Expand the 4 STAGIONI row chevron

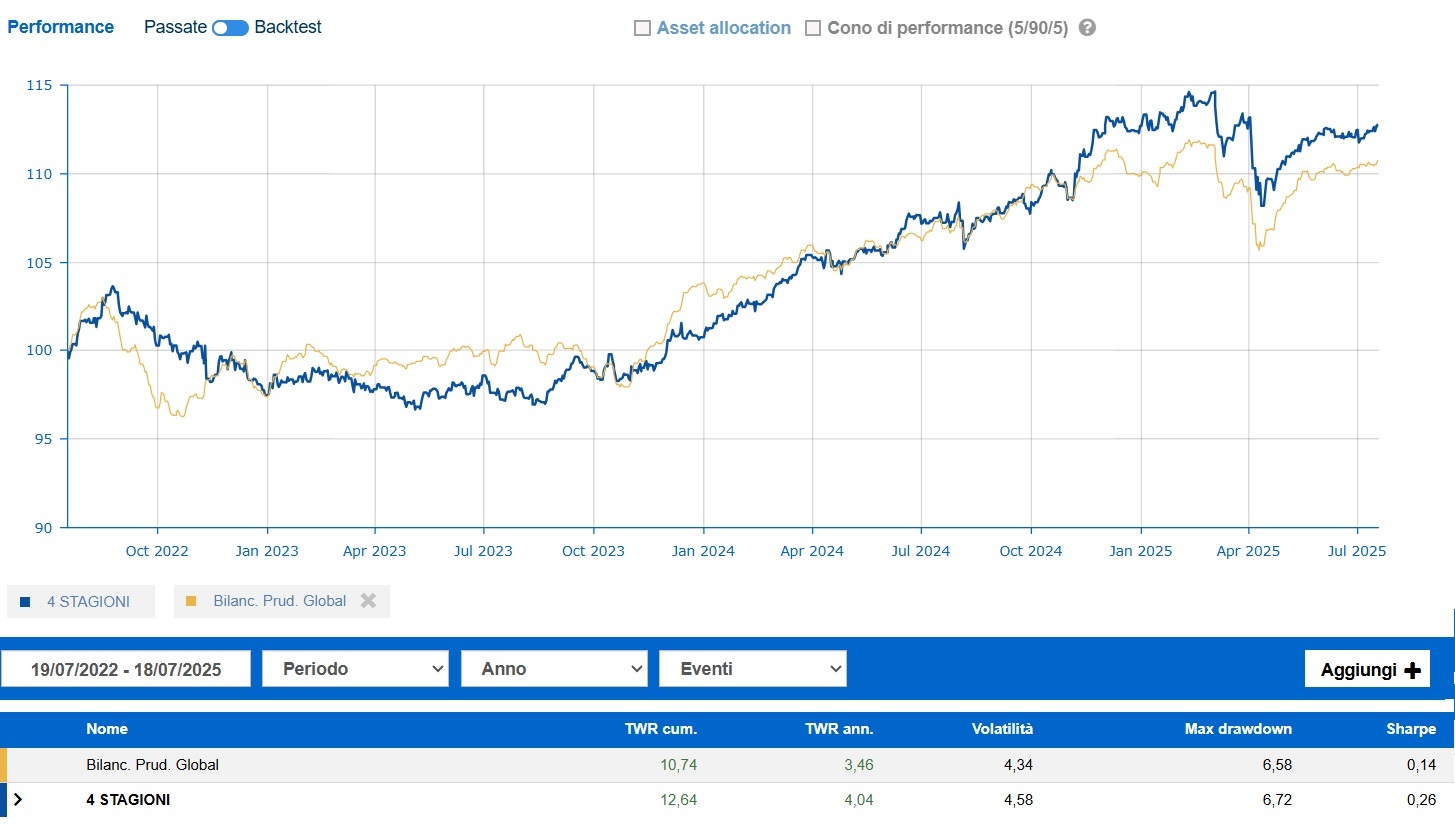click(18, 800)
